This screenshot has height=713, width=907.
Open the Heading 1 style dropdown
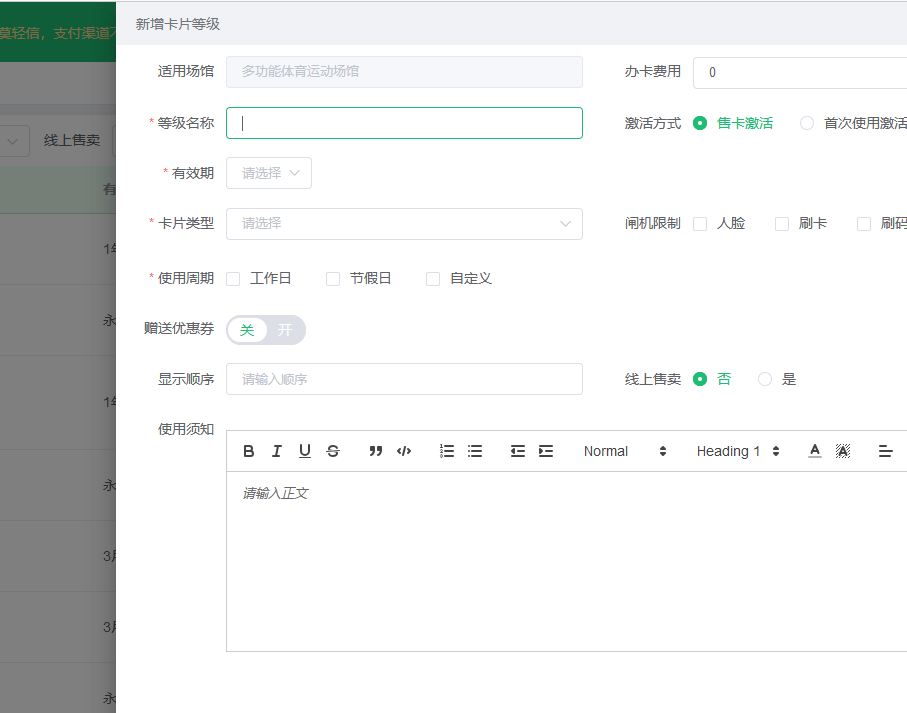(x=738, y=451)
